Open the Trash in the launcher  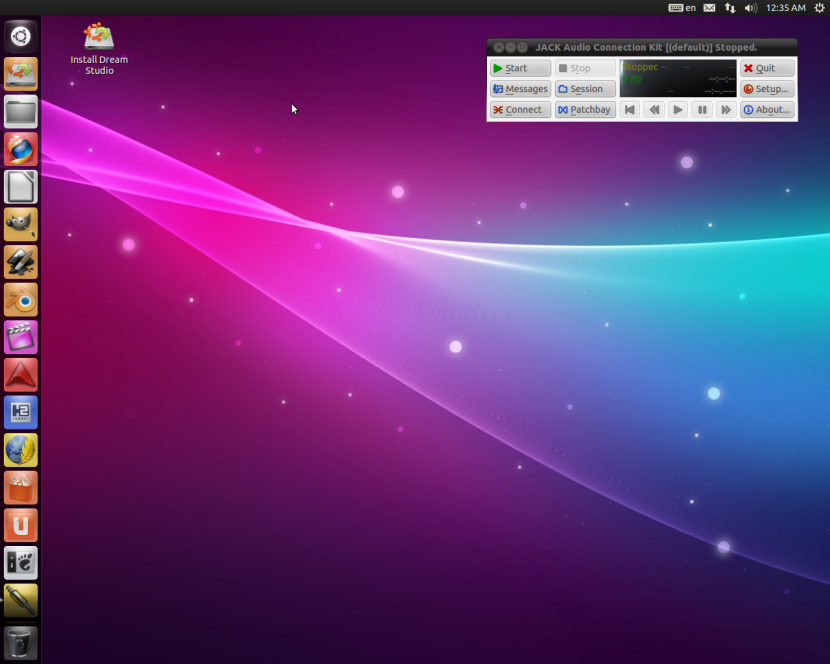pyautogui.click(x=21, y=642)
